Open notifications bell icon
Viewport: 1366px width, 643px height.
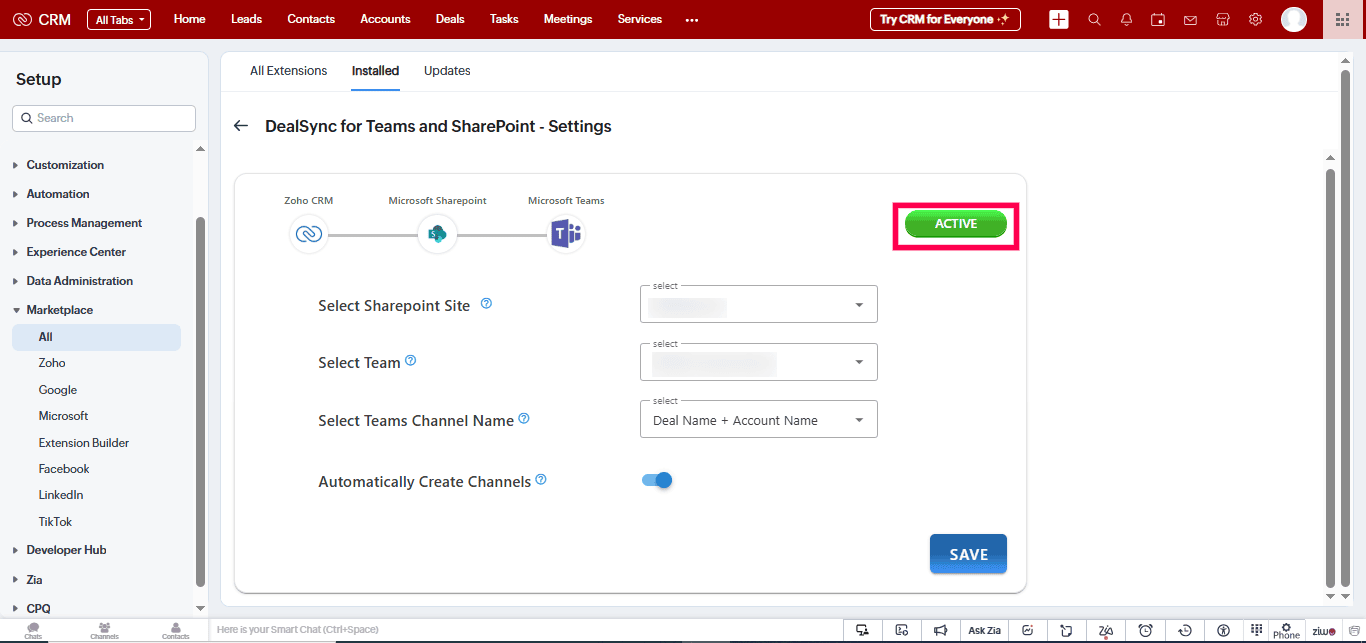[x=1127, y=19]
